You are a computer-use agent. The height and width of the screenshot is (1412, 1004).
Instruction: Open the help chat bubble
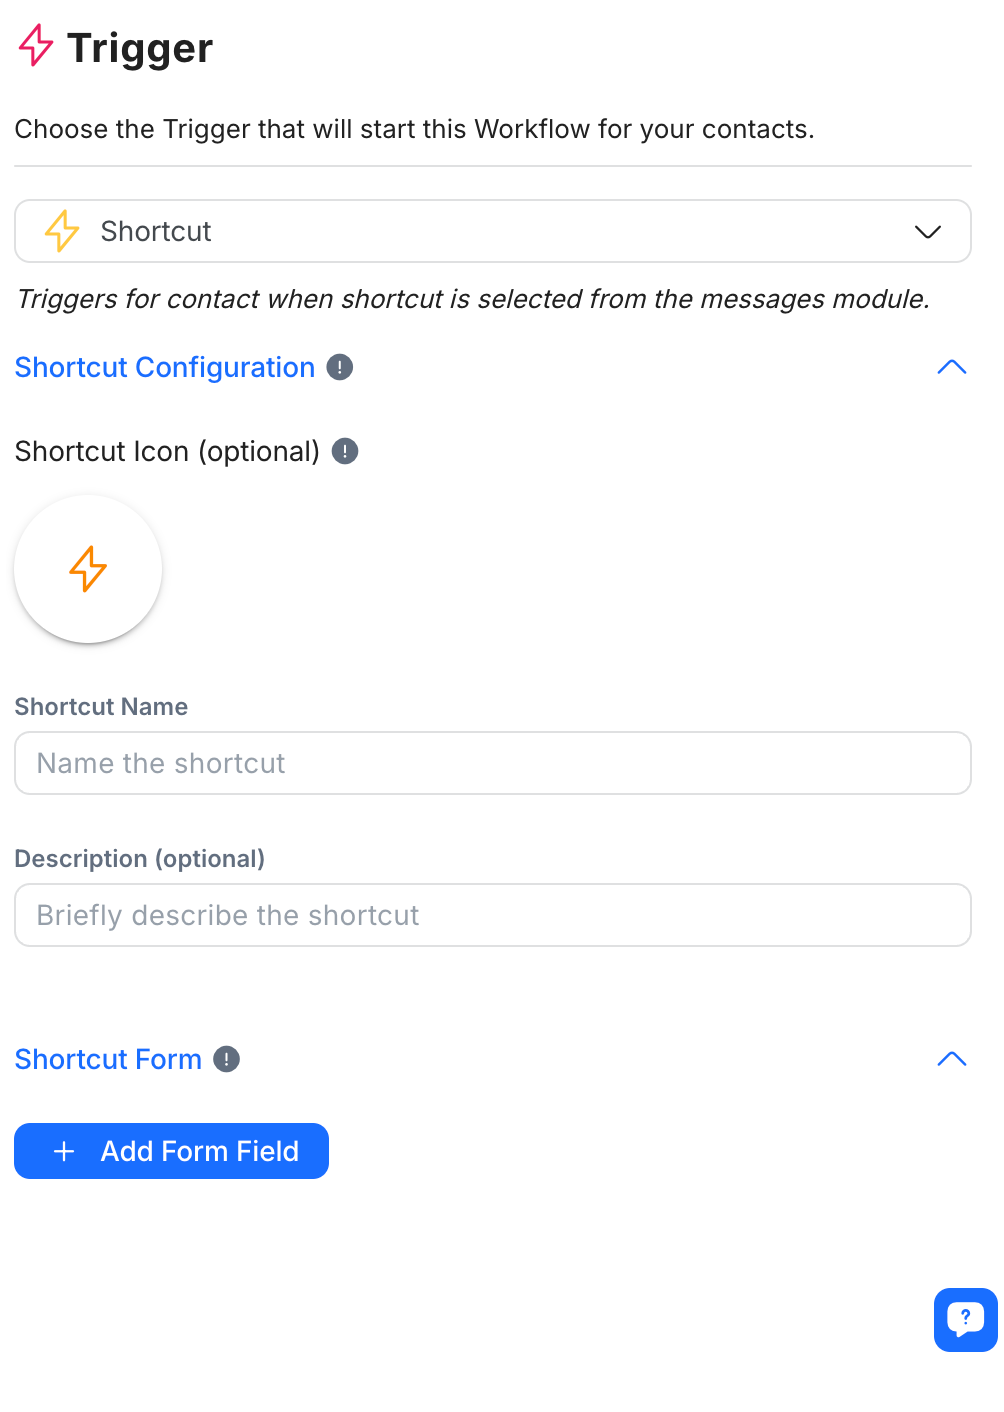(x=965, y=1319)
